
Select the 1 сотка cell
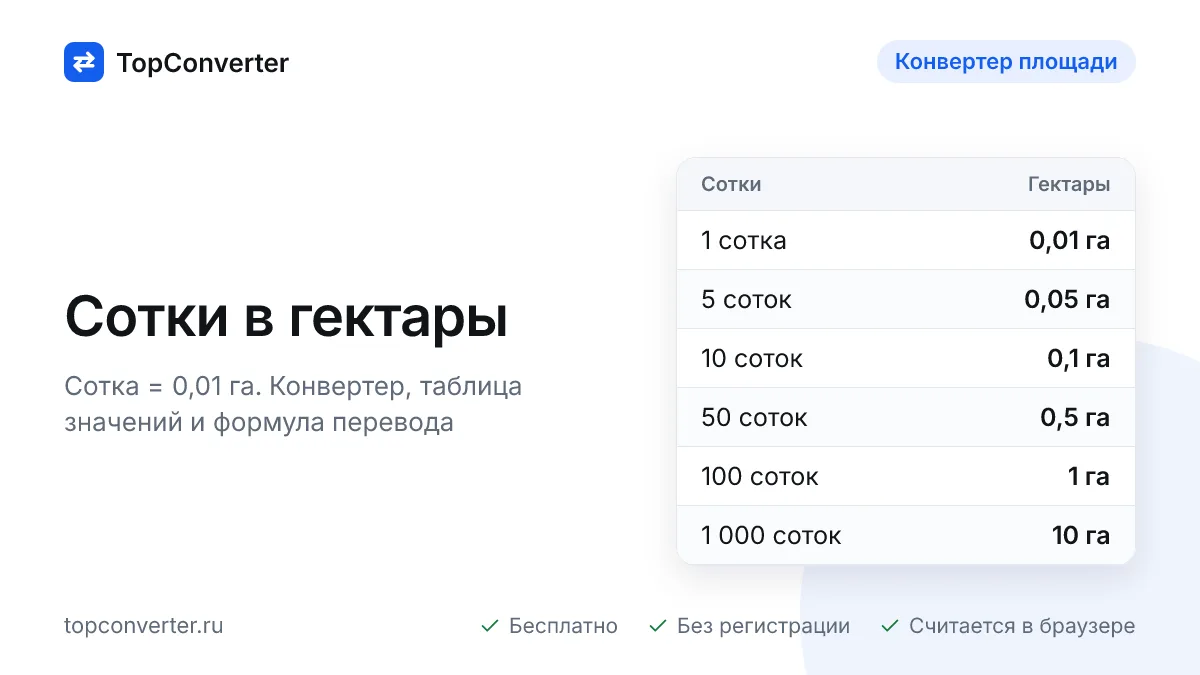tap(744, 241)
